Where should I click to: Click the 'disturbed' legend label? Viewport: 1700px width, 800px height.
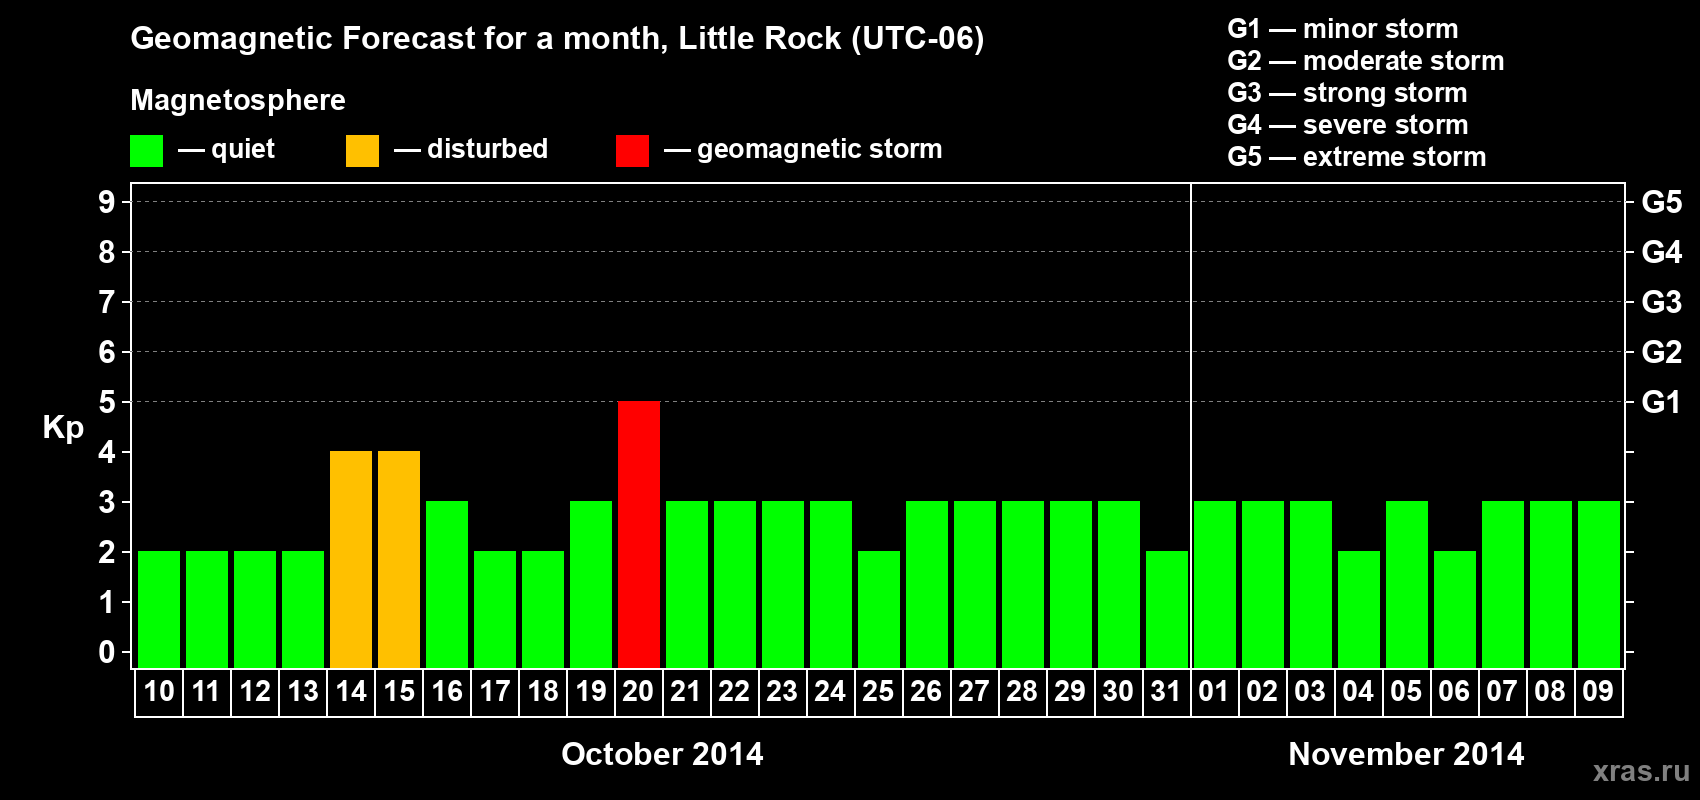[488, 149]
